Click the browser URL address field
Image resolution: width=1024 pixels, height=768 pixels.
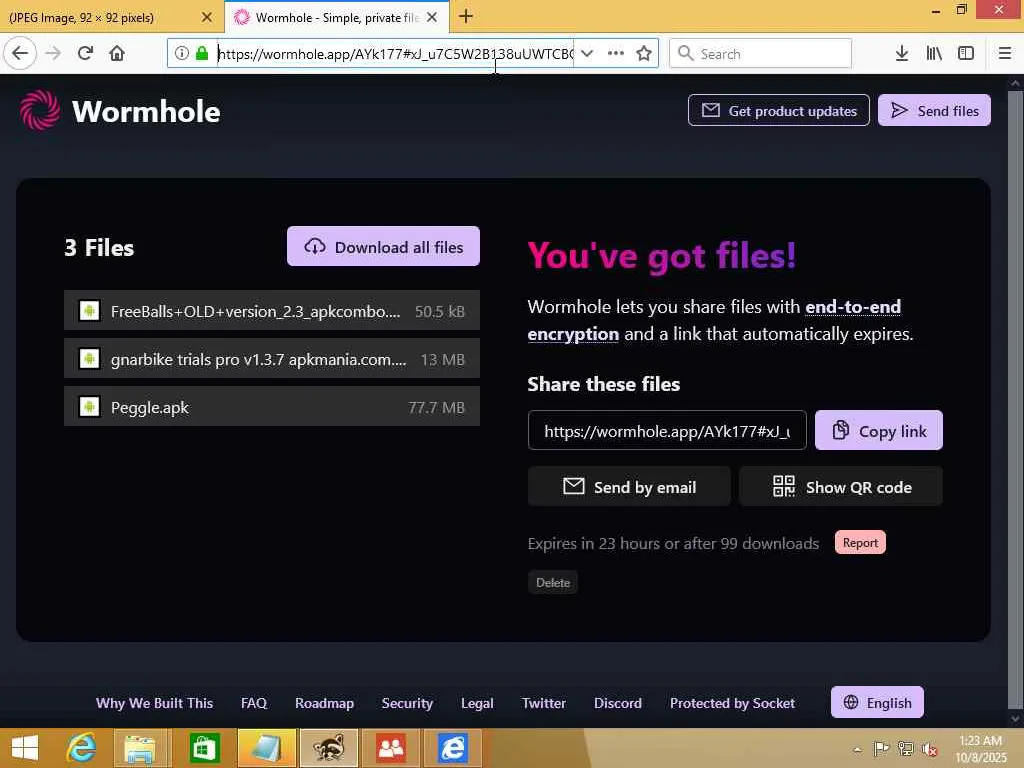(395, 54)
